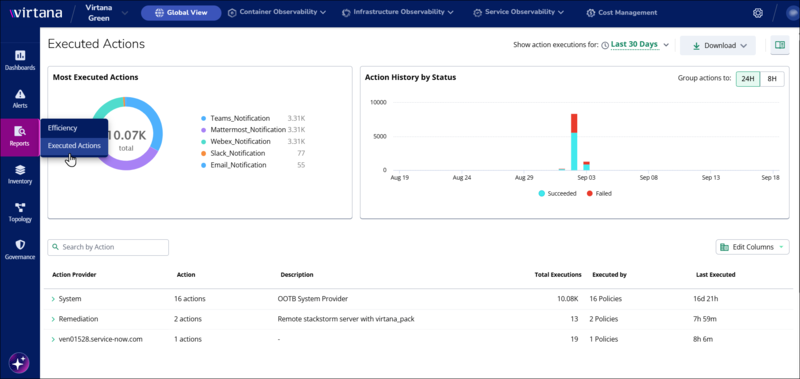Click the donut chart 10.07K total
Image resolution: width=800 pixels, height=379 pixels.
[126, 134]
